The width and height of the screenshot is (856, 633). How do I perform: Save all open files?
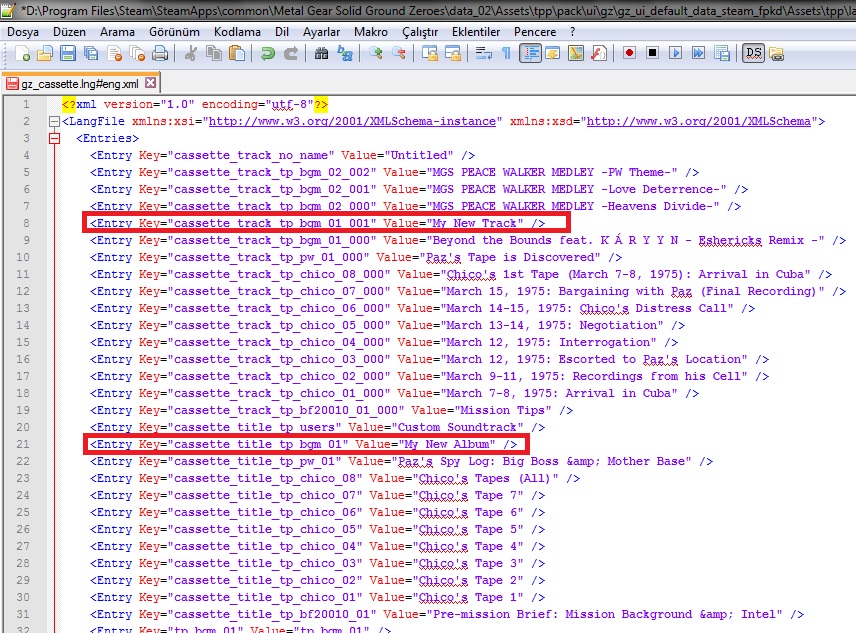(x=91, y=53)
